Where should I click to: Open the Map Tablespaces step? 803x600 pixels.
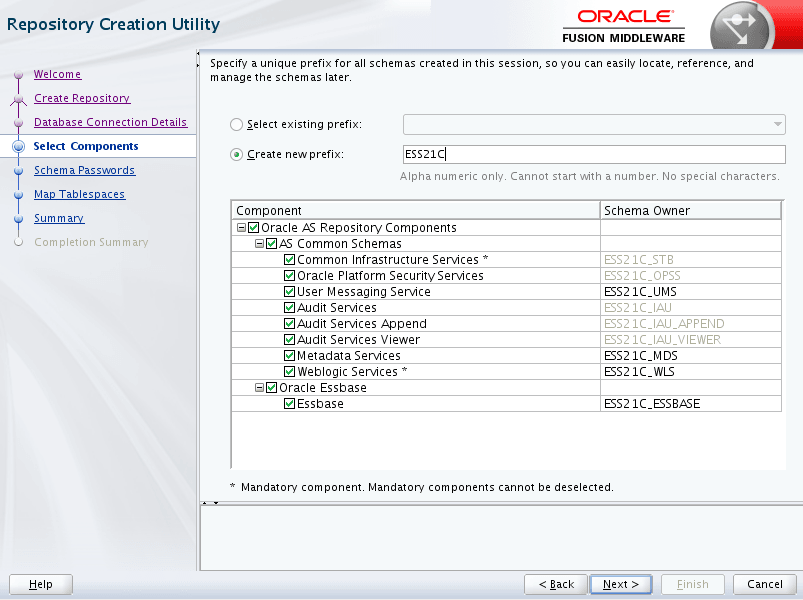click(x=79, y=195)
